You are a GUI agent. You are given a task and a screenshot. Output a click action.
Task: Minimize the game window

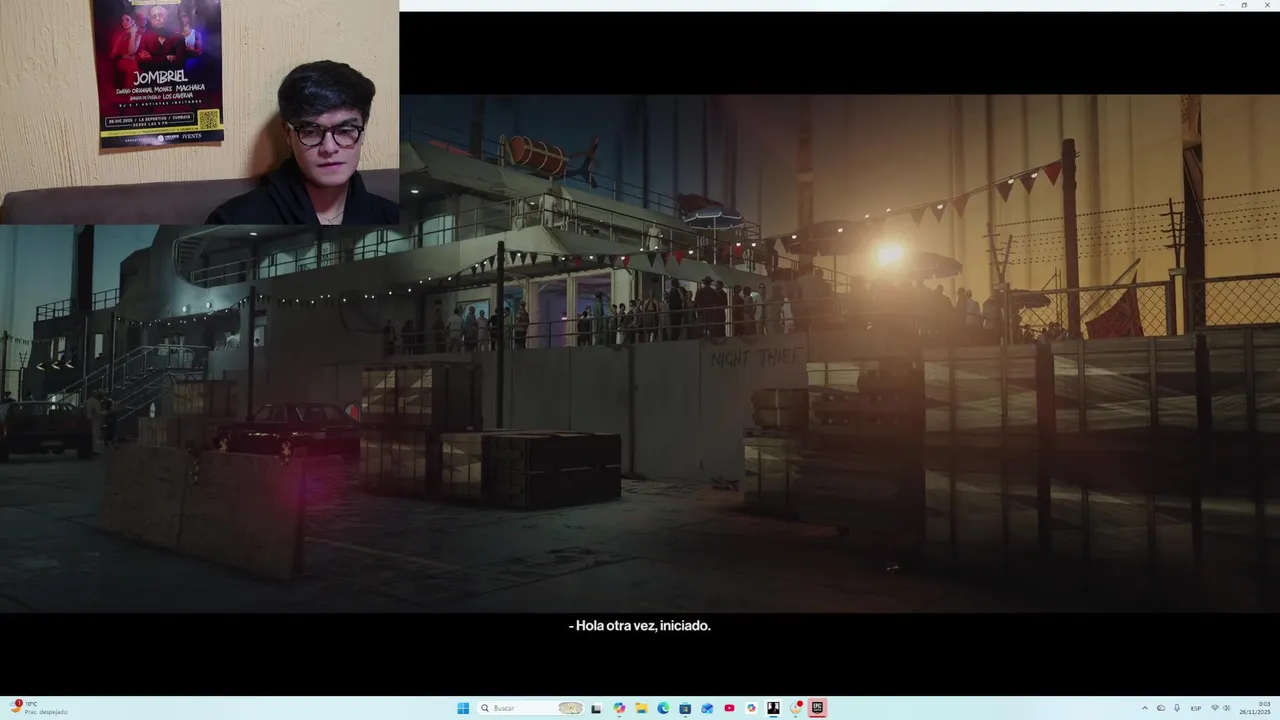coord(1222,5)
